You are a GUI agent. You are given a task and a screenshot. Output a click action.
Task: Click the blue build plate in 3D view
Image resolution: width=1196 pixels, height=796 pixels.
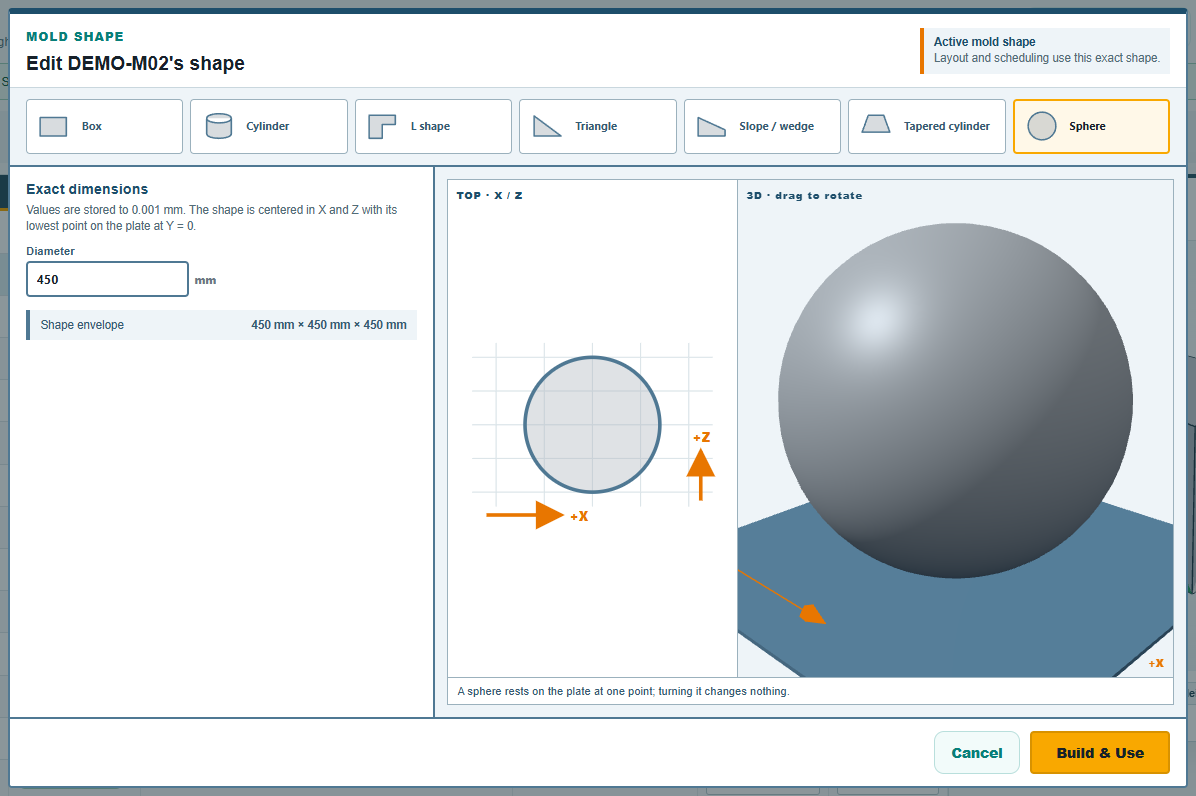pyautogui.click(x=953, y=625)
